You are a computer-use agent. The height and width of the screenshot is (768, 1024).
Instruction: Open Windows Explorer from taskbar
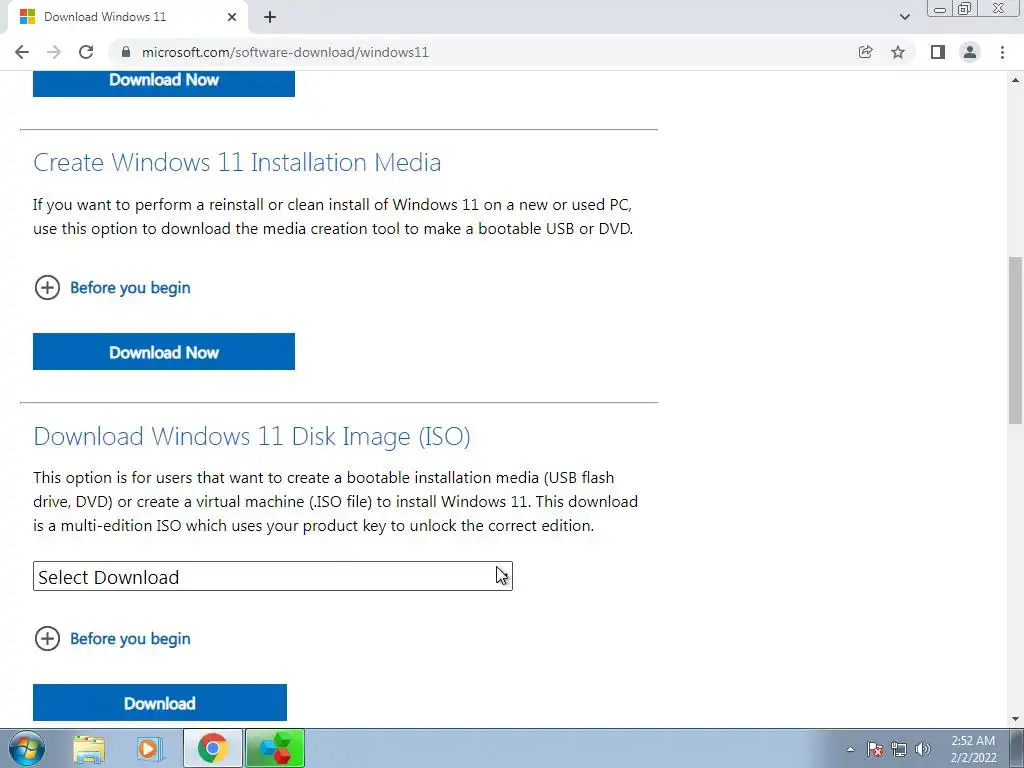tap(89, 748)
